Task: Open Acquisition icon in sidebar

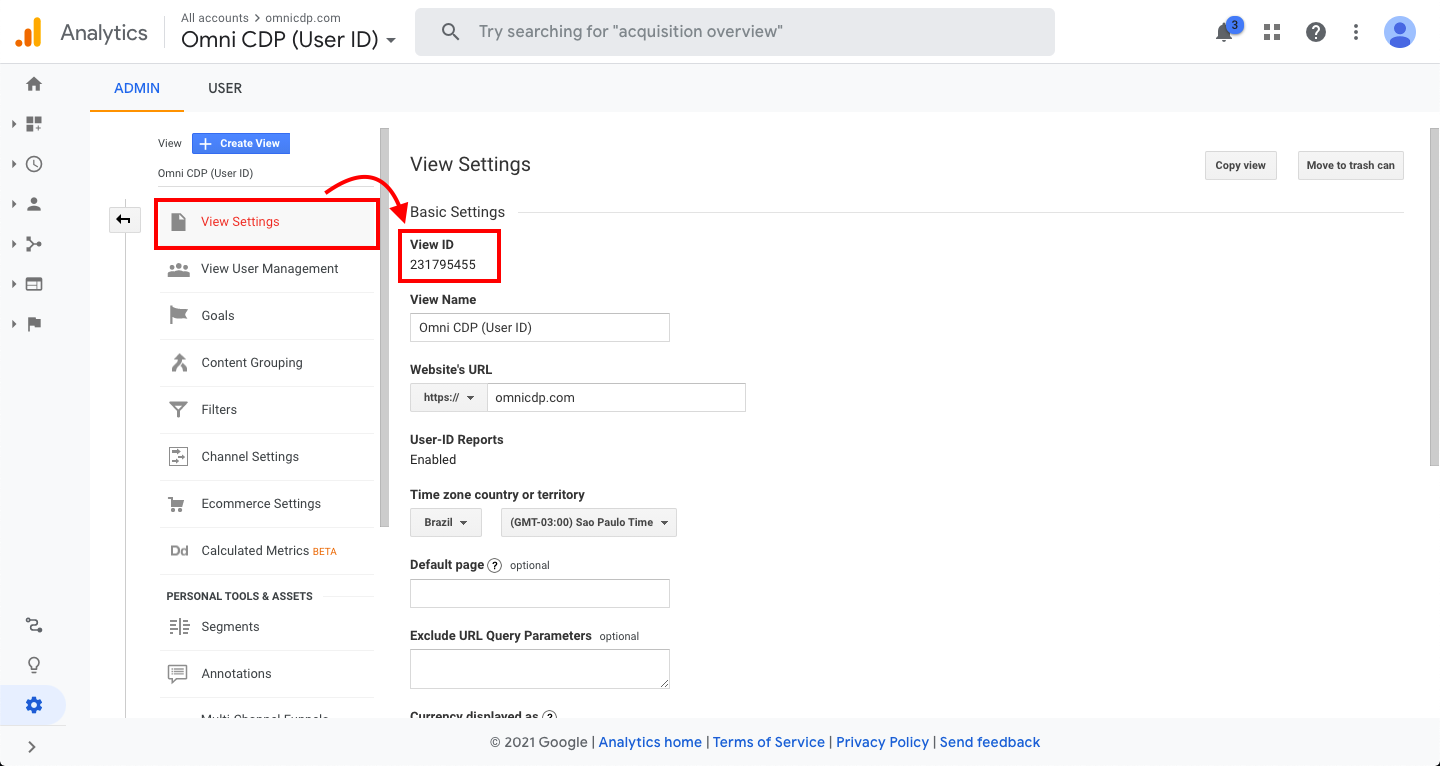Action: tap(34, 244)
